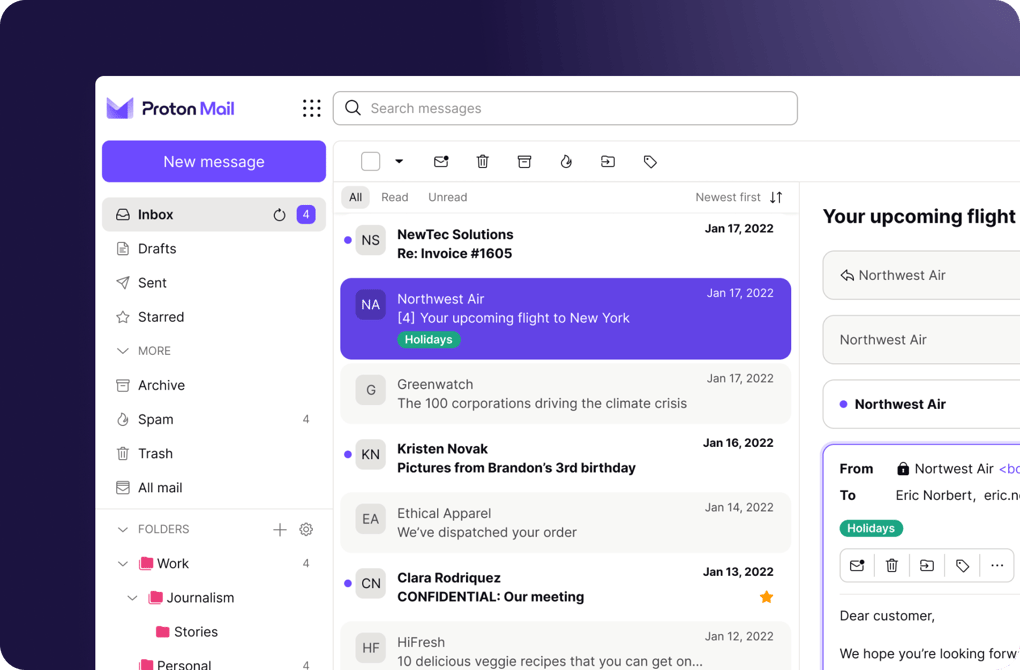
Task: Collapse the Work folder tree
Action: 123,564
